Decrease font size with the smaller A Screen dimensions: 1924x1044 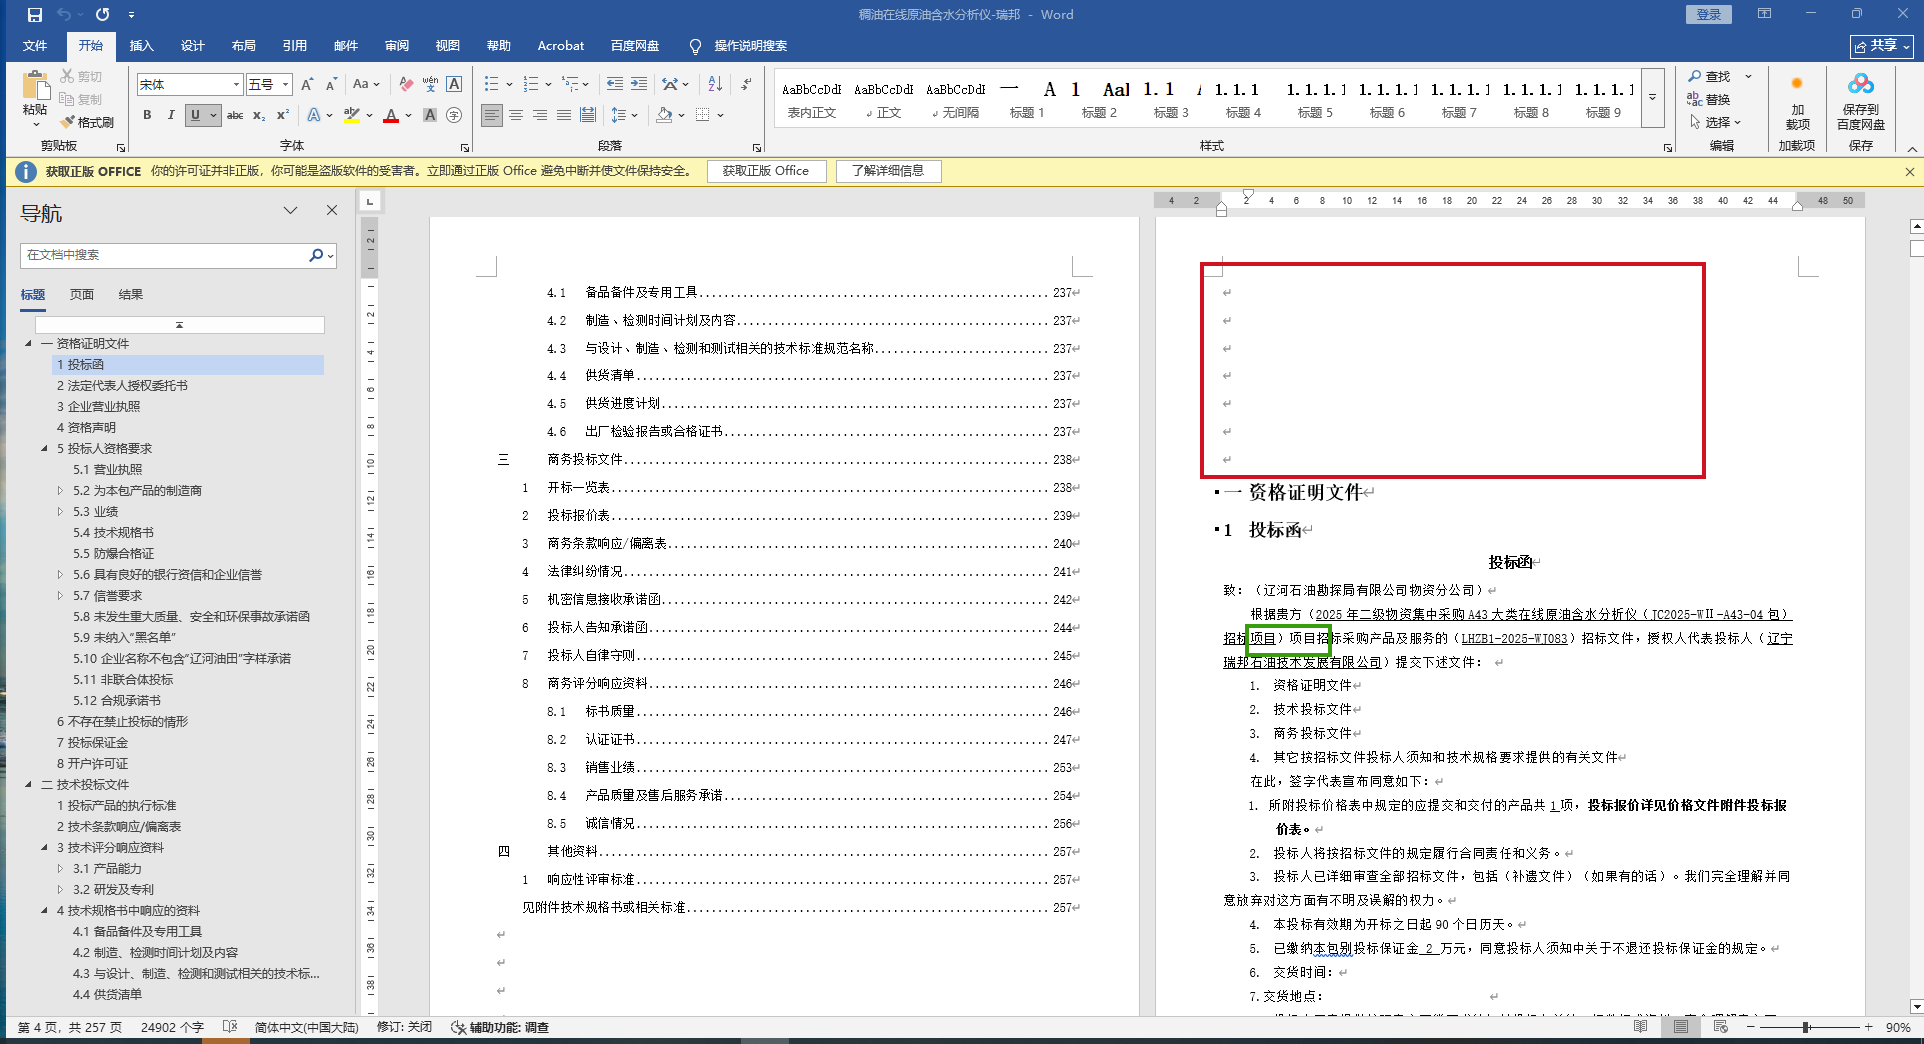point(331,84)
